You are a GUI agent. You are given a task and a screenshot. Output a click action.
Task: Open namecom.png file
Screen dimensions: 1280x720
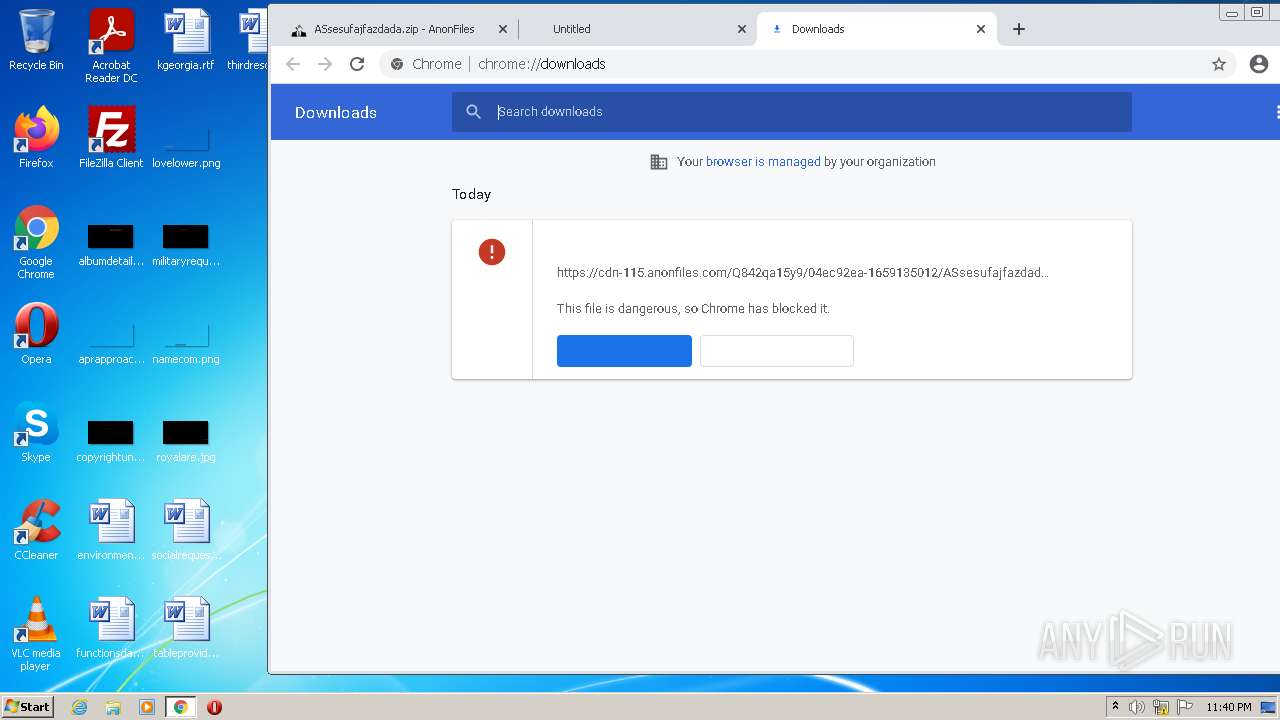pos(186,342)
